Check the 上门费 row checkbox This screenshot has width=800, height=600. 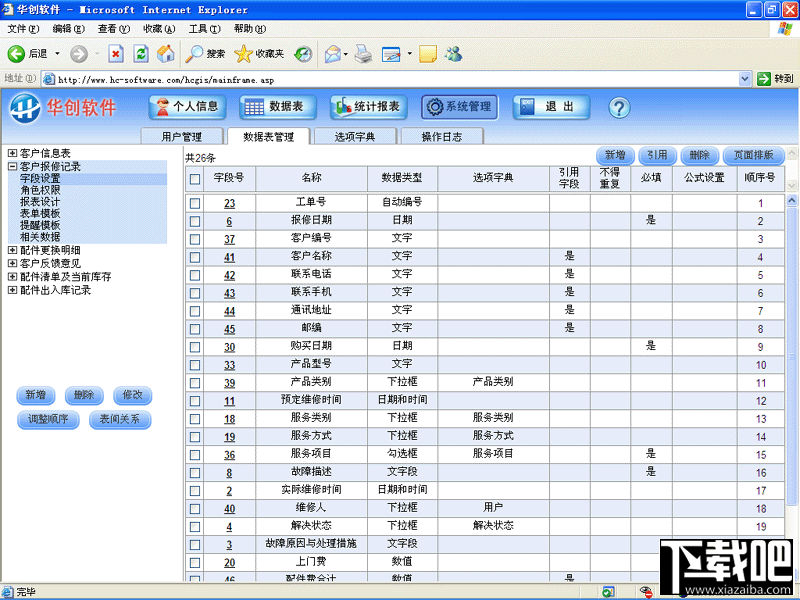tap(195, 563)
